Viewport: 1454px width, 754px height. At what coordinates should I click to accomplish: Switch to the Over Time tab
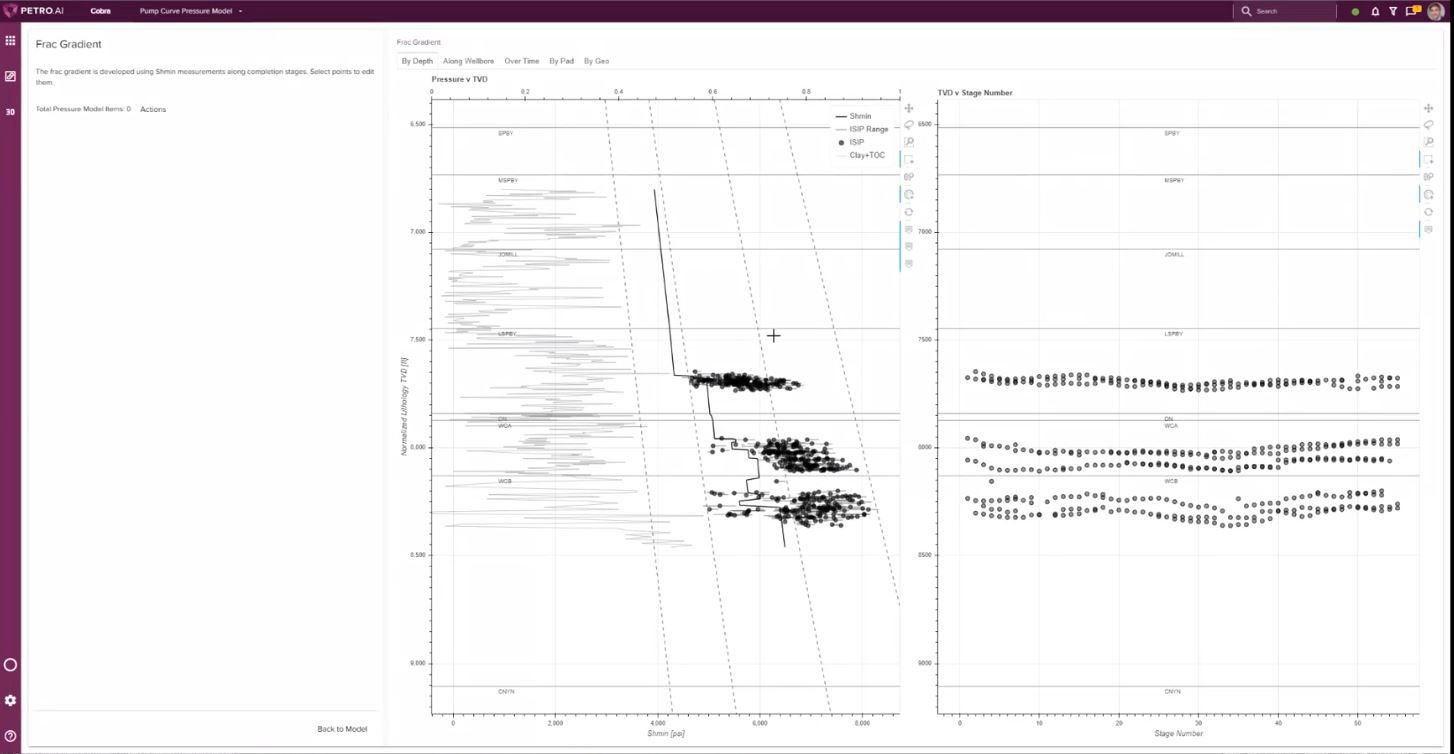[x=521, y=61]
